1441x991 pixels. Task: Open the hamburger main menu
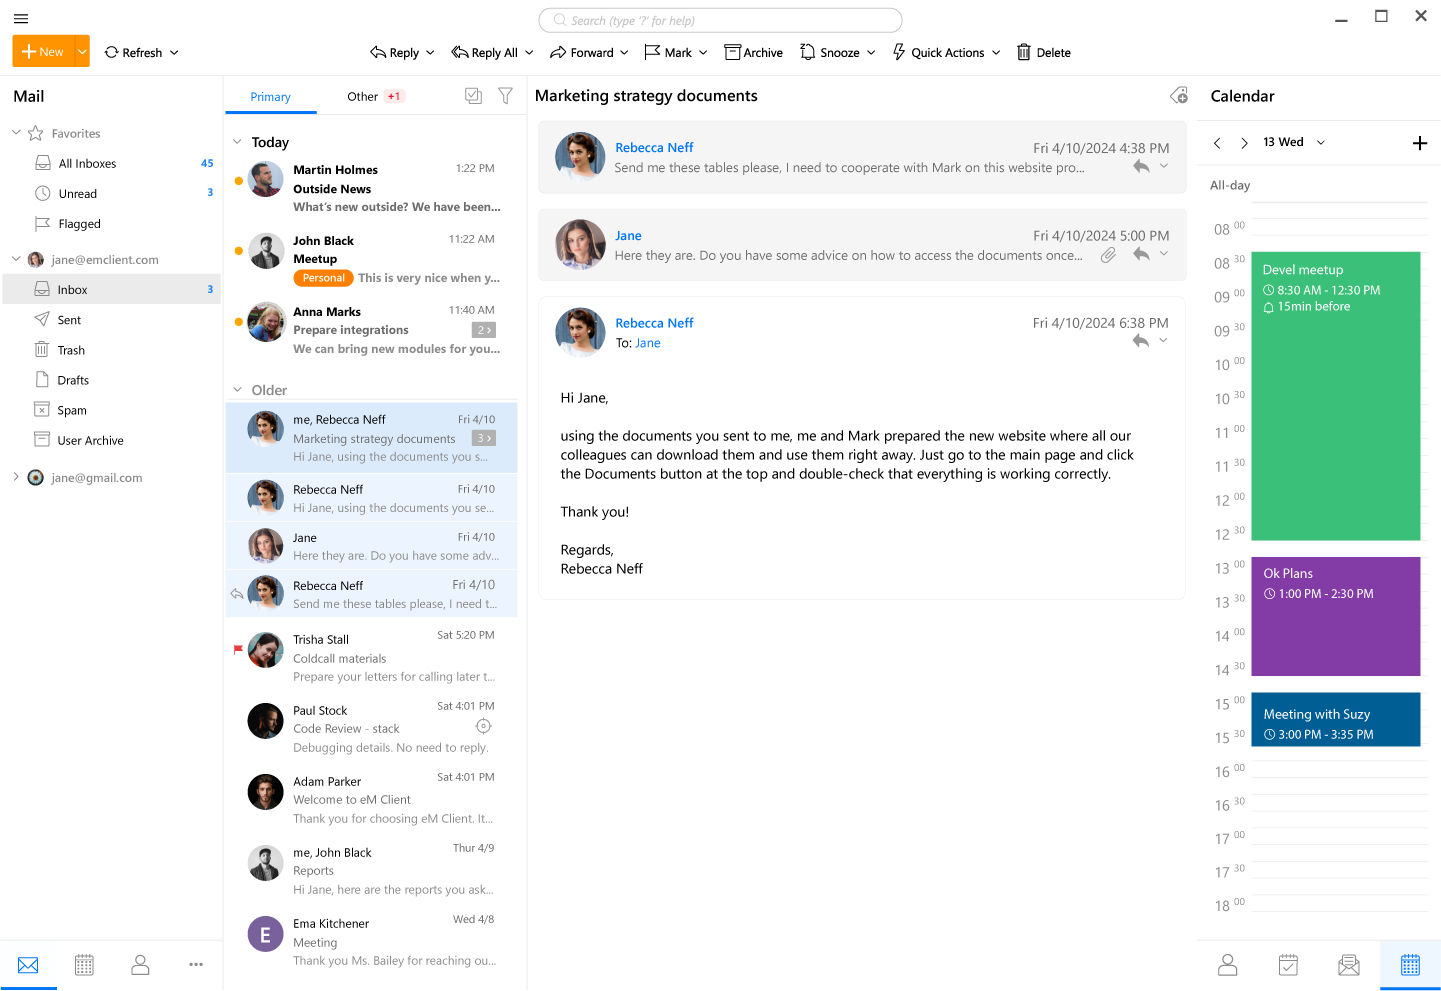click(20, 18)
